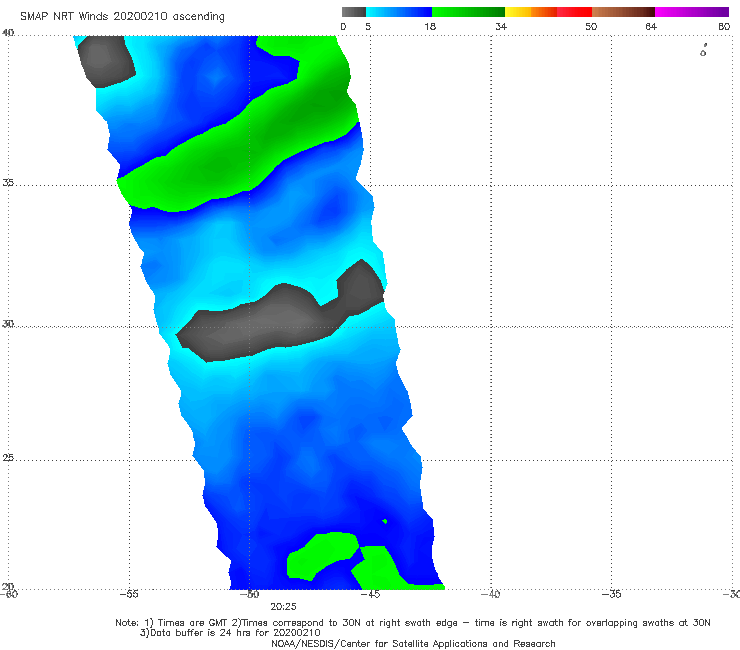Click the tiny green dot near 22.5N

click(x=385, y=521)
